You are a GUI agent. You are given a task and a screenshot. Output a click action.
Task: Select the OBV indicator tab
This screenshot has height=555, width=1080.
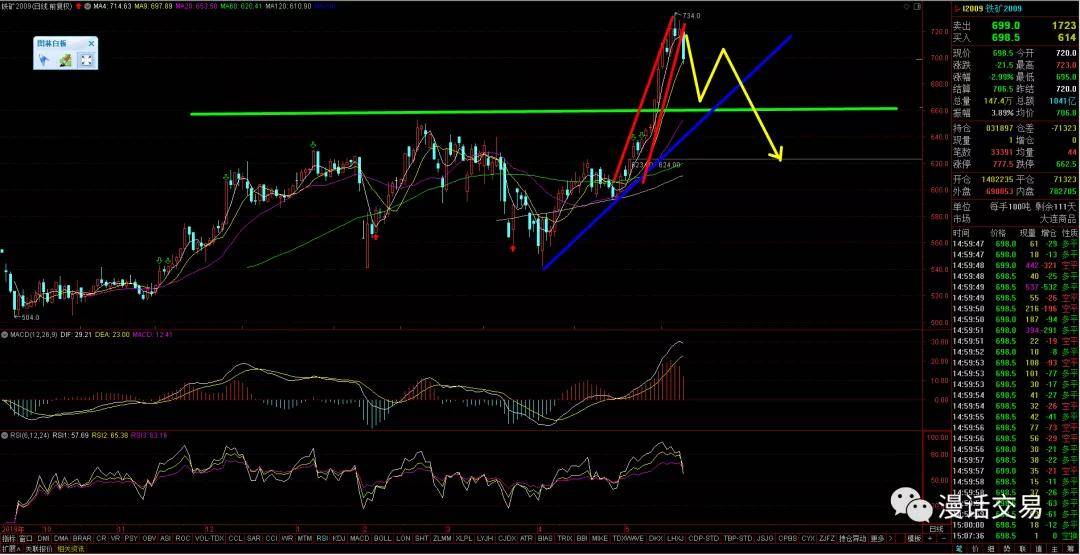point(149,538)
